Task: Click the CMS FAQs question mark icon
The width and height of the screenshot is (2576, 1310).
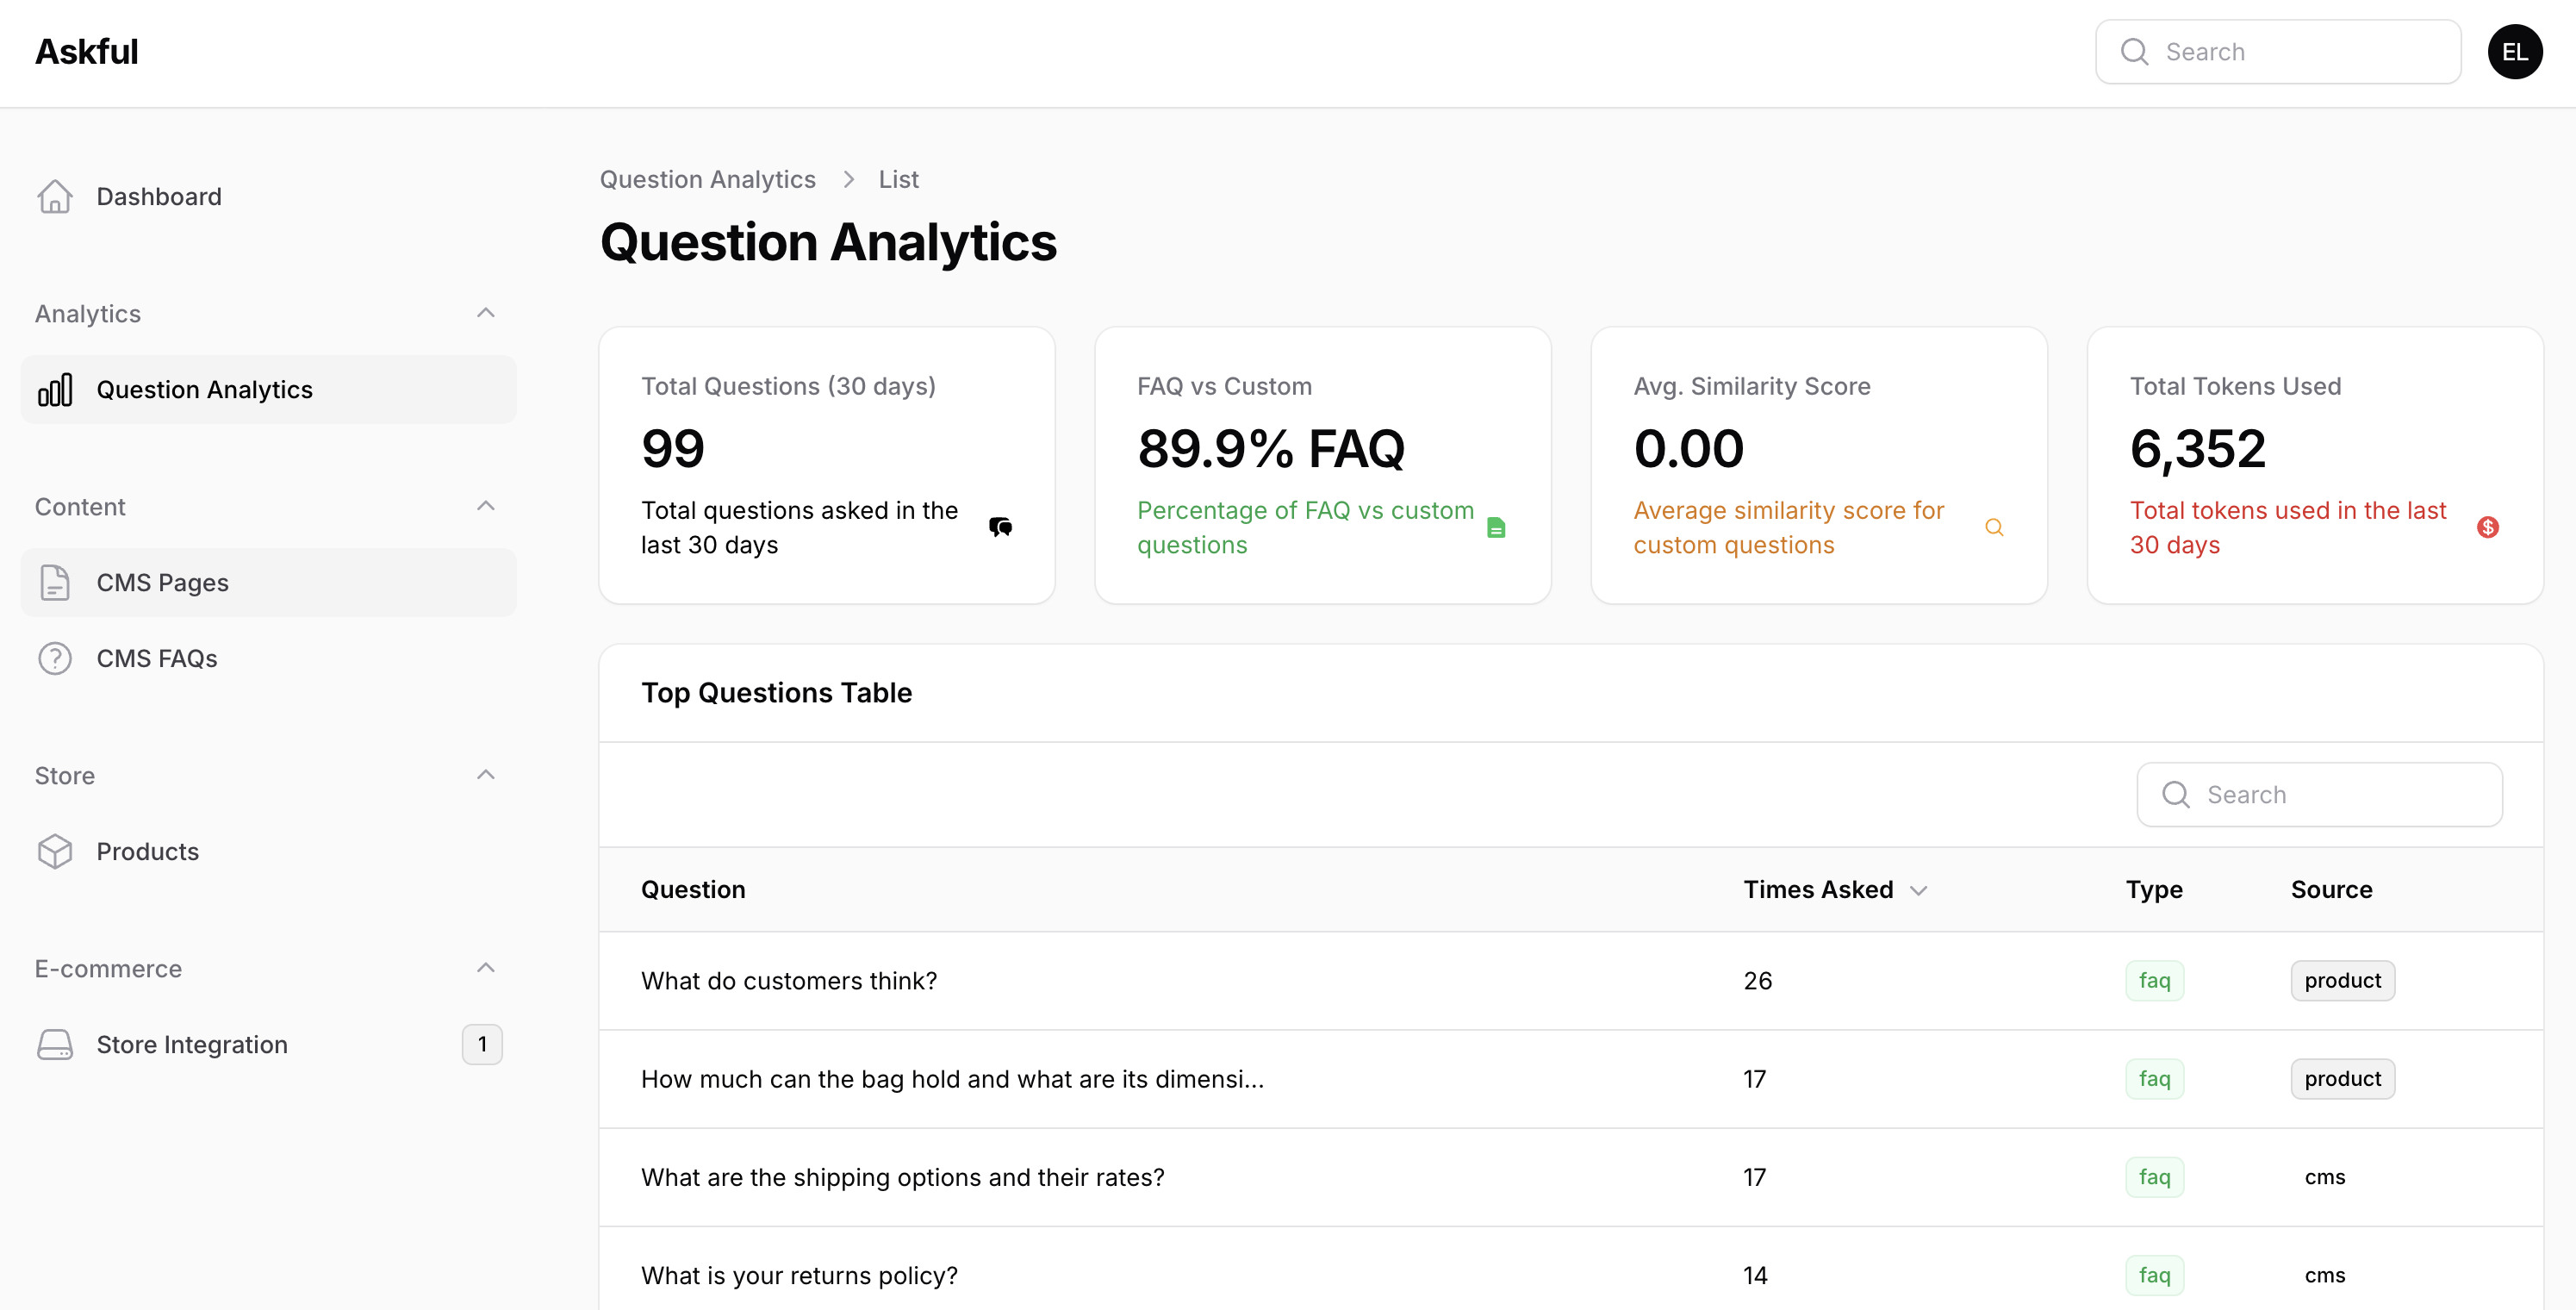Action: coord(55,658)
